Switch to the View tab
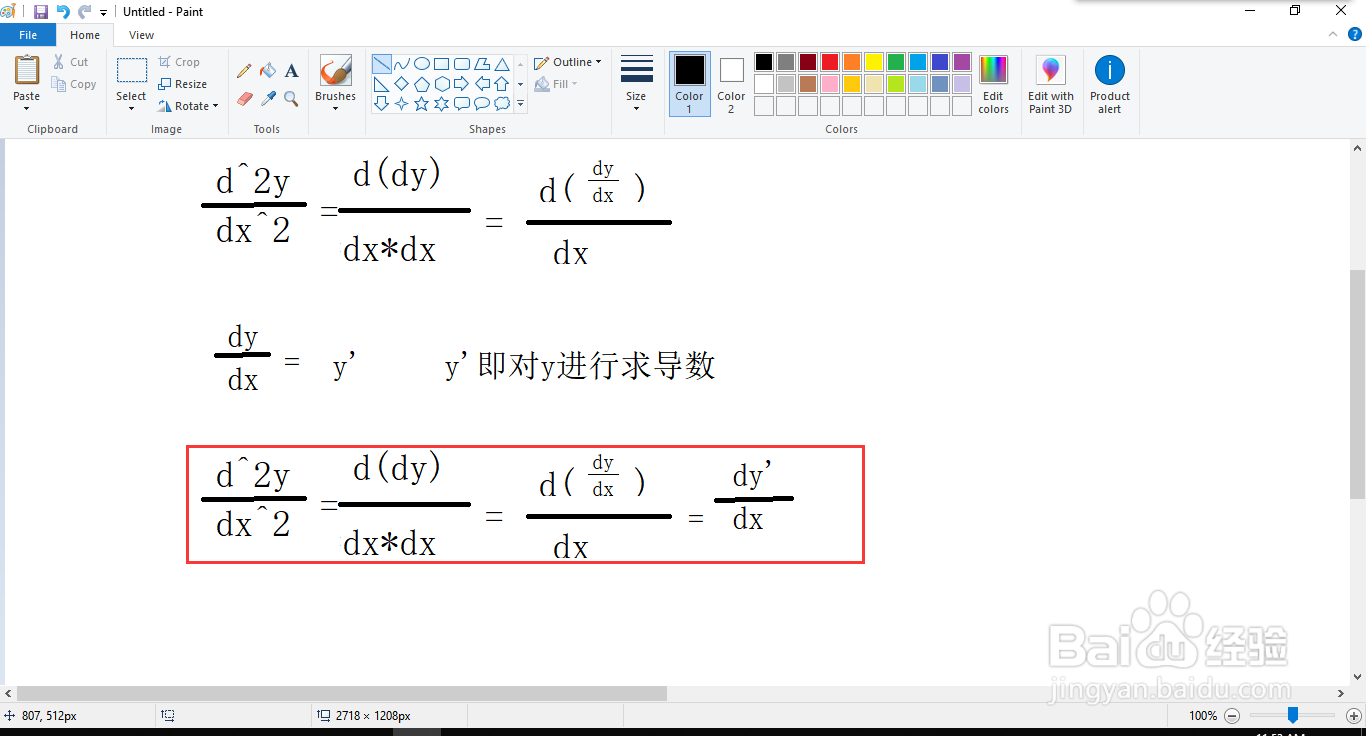Screen dimensions: 1366x736 pos(141,34)
